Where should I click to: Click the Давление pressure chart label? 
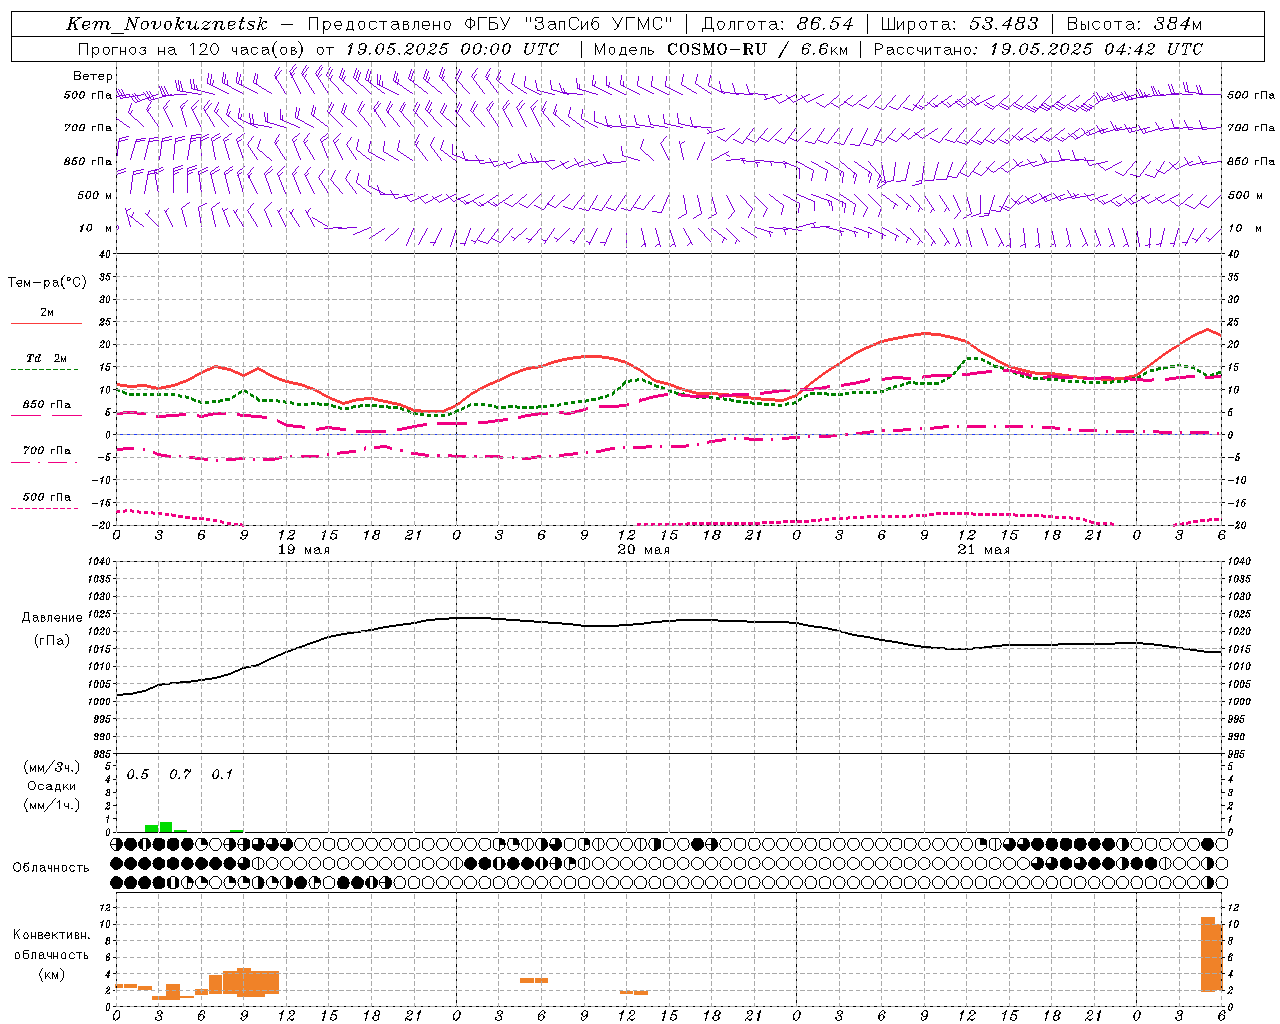pos(52,618)
